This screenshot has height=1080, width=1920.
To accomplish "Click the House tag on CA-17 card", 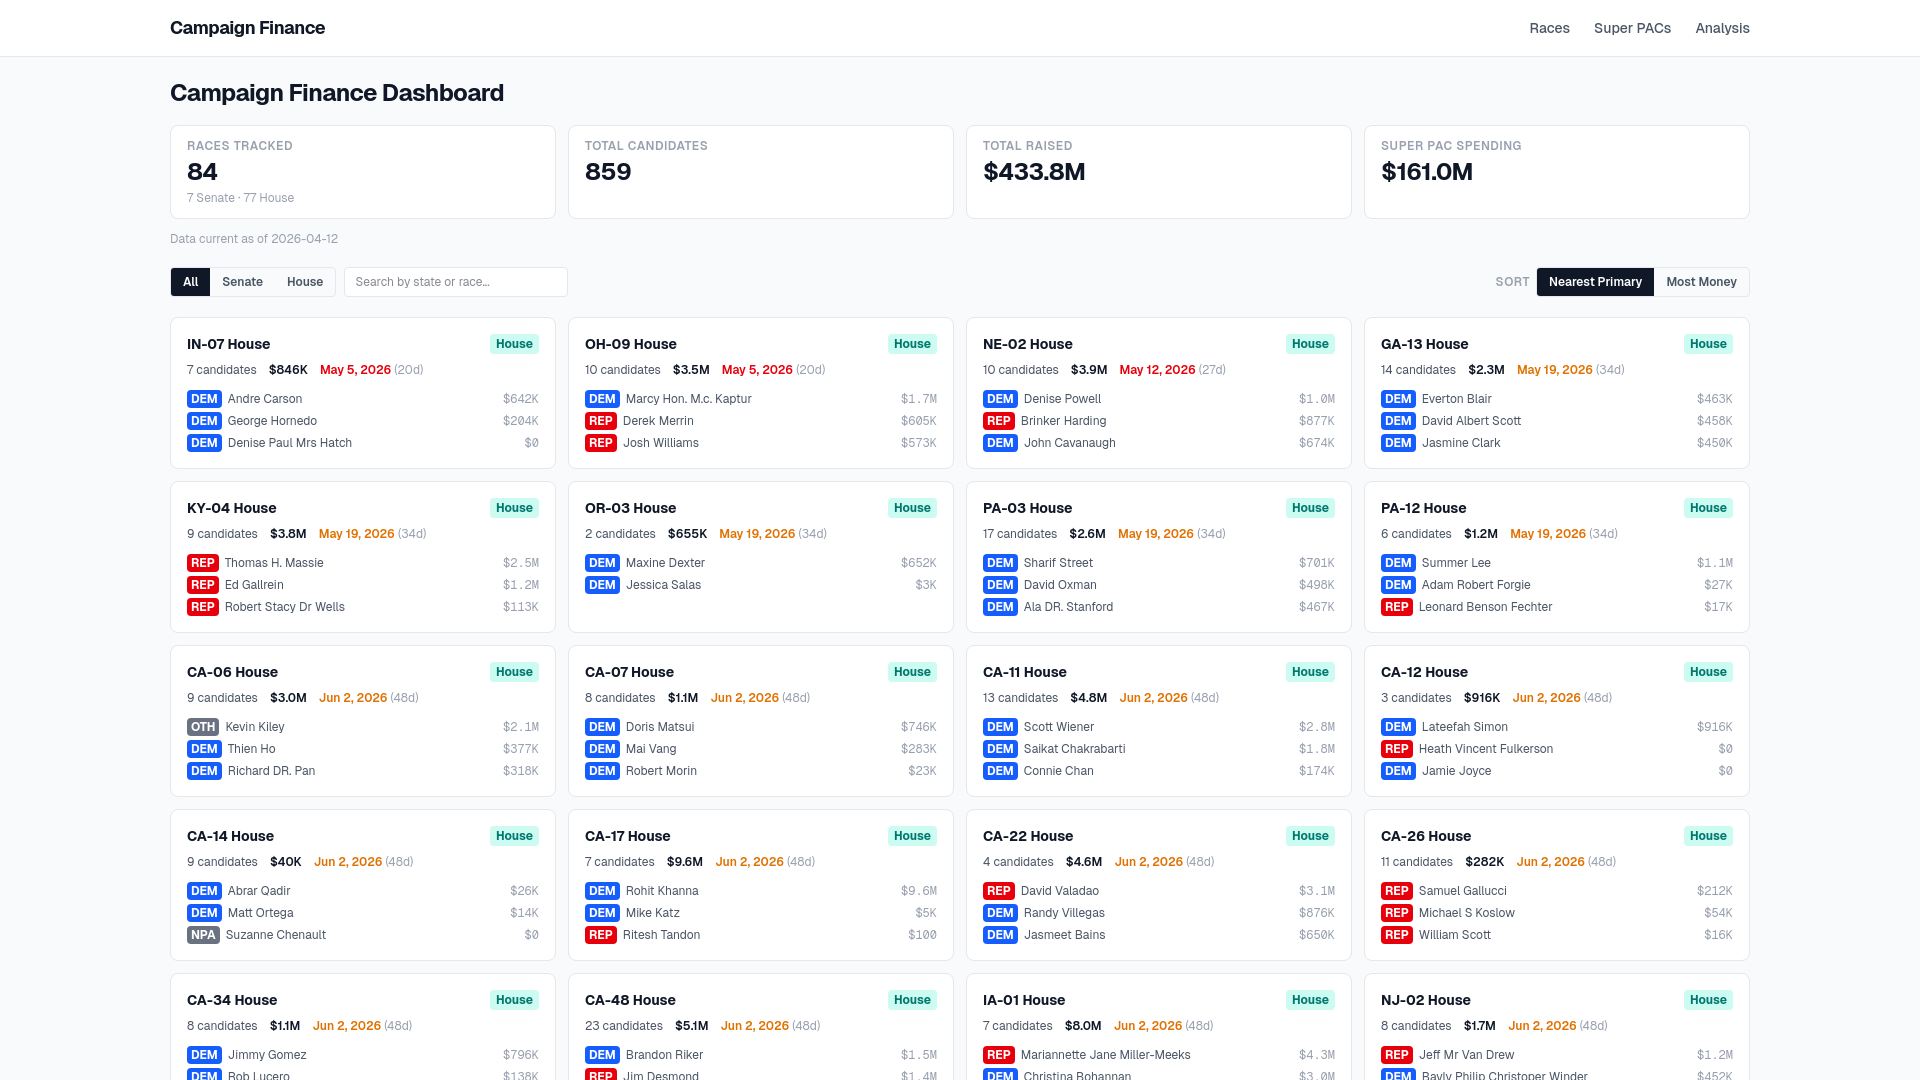I will tap(912, 836).
